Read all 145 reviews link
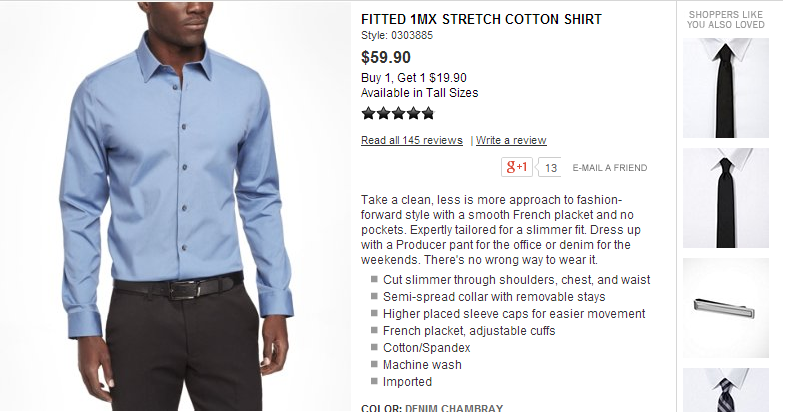795x412 pixels. (x=412, y=140)
